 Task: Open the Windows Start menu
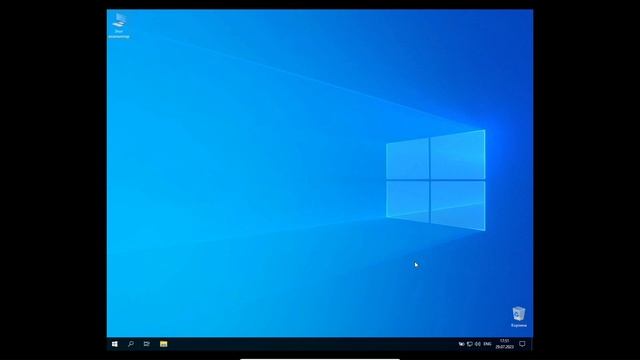click(x=115, y=344)
